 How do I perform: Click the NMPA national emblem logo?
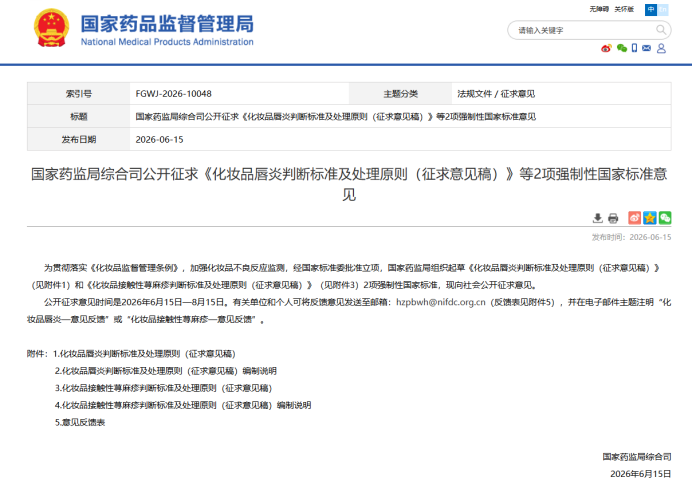(52, 29)
